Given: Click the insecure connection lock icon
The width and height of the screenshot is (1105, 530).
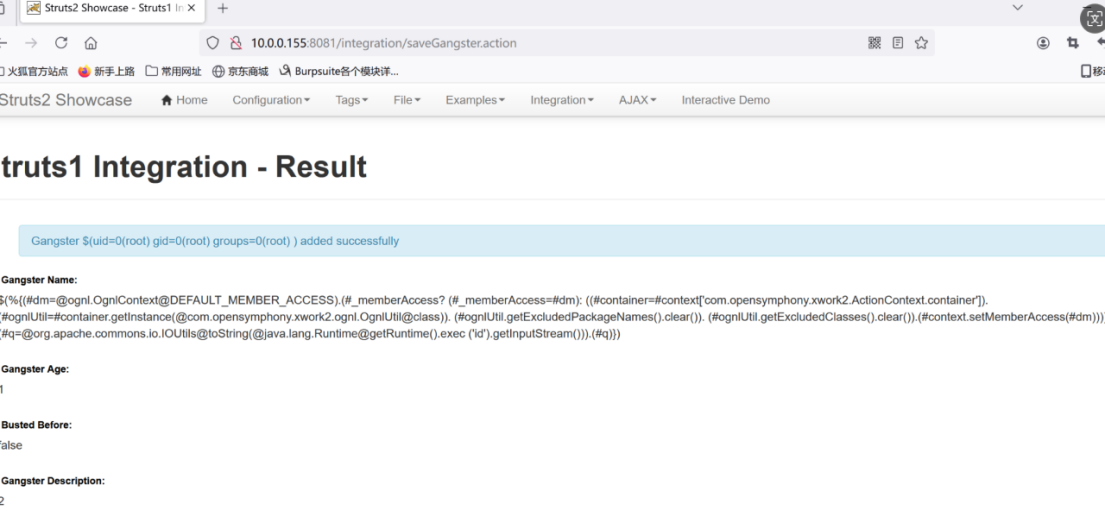Looking at the screenshot, I should [236, 43].
